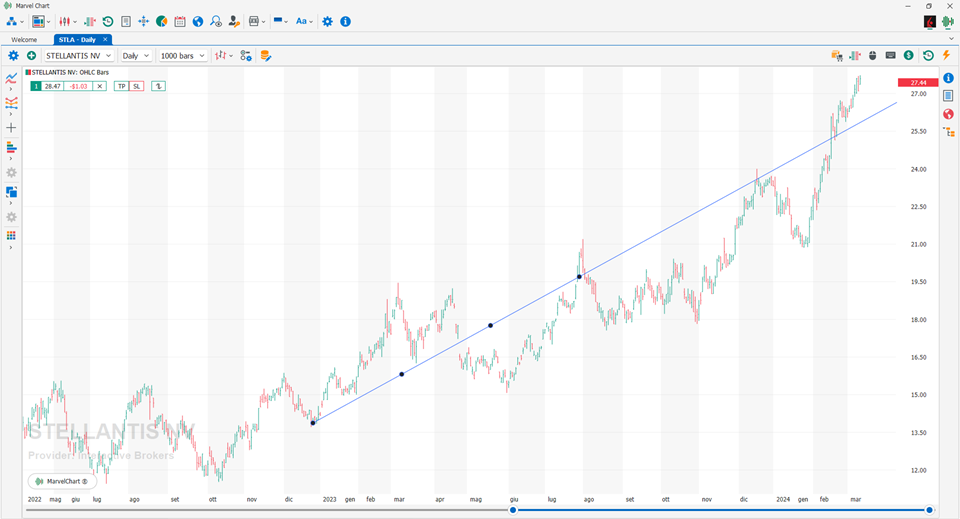Screen dimensions: 960x519
Task: Open the info panel icon in right sidebar
Action: pyautogui.click(x=948, y=78)
